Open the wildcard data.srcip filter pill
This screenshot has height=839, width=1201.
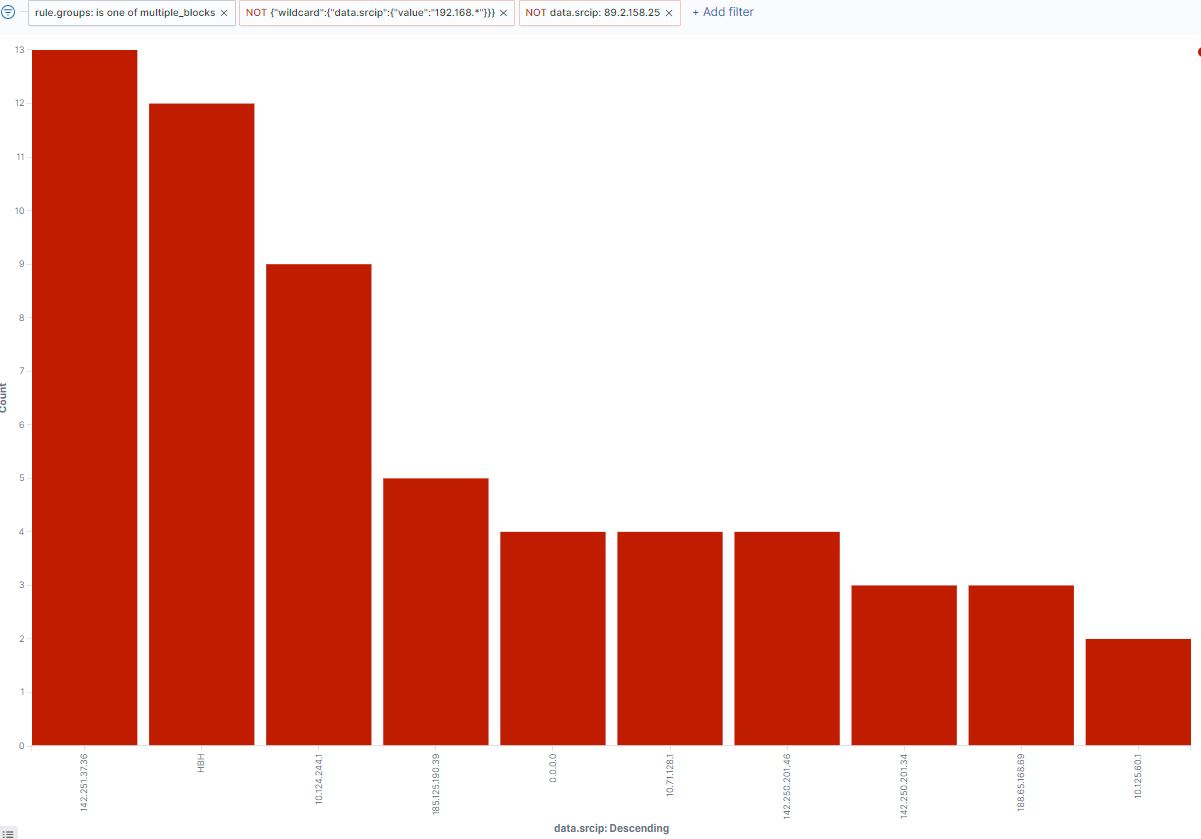pos(370,13)
